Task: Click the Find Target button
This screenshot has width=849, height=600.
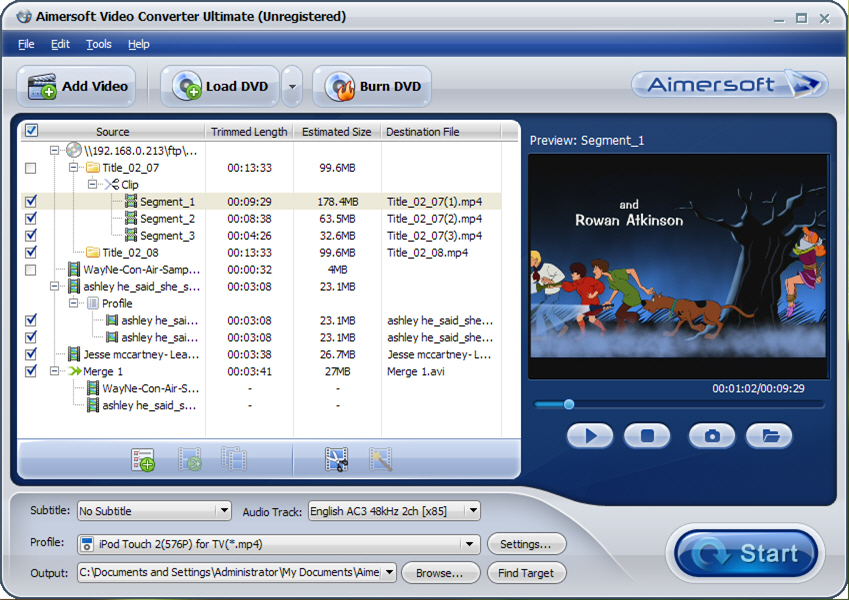Action: coord(526,572)
